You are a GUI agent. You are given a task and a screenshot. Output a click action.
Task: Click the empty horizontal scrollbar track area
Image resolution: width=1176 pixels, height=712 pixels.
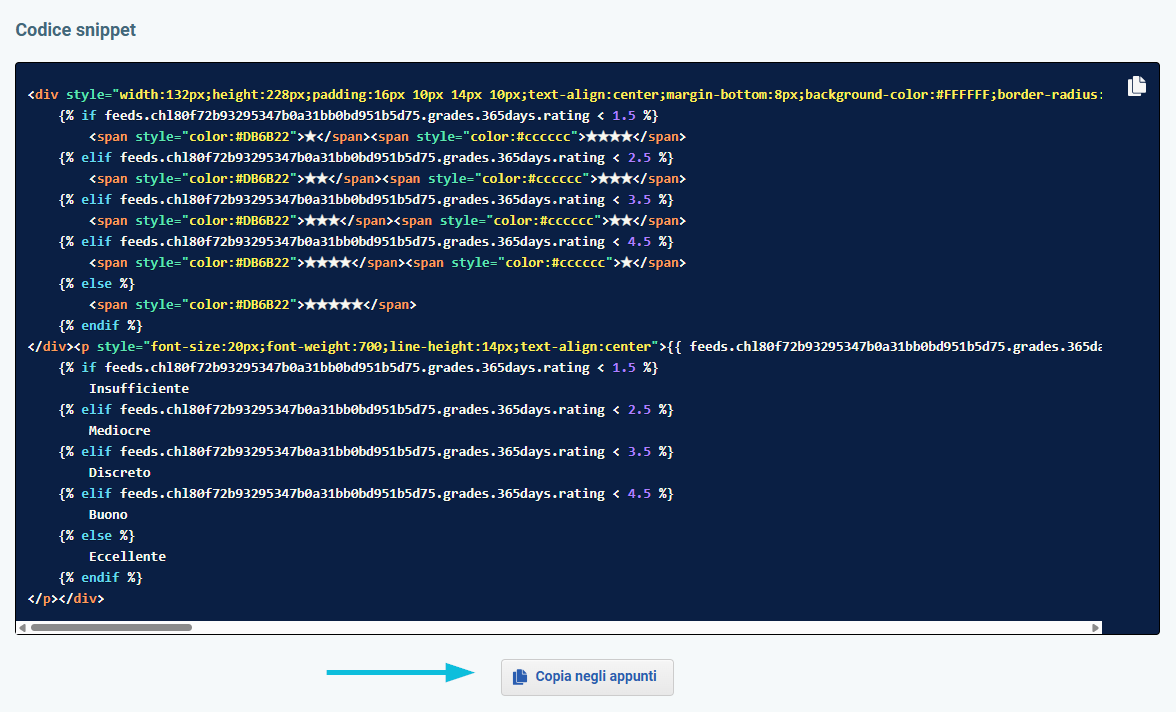(640, 628)
